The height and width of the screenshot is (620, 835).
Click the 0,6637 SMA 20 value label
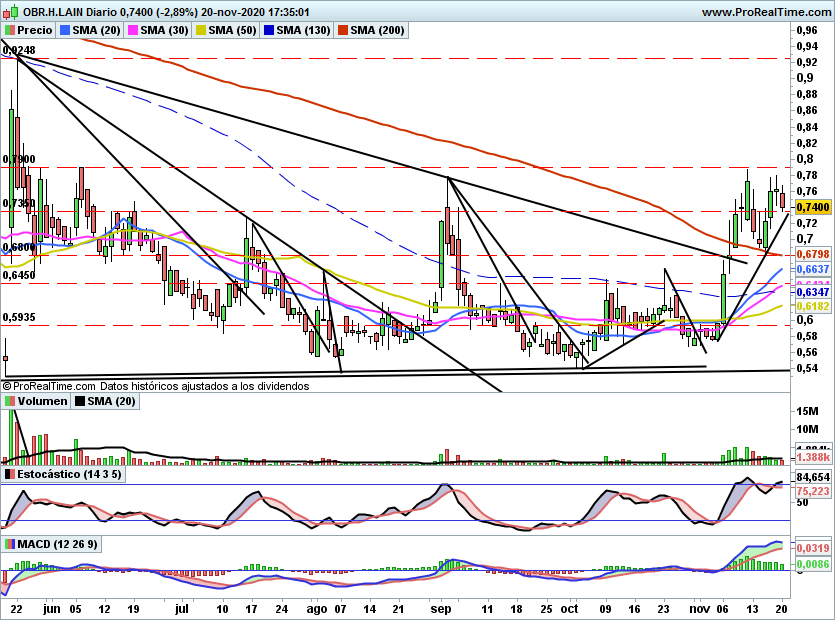pyautogui.click(x=813, y=269)
